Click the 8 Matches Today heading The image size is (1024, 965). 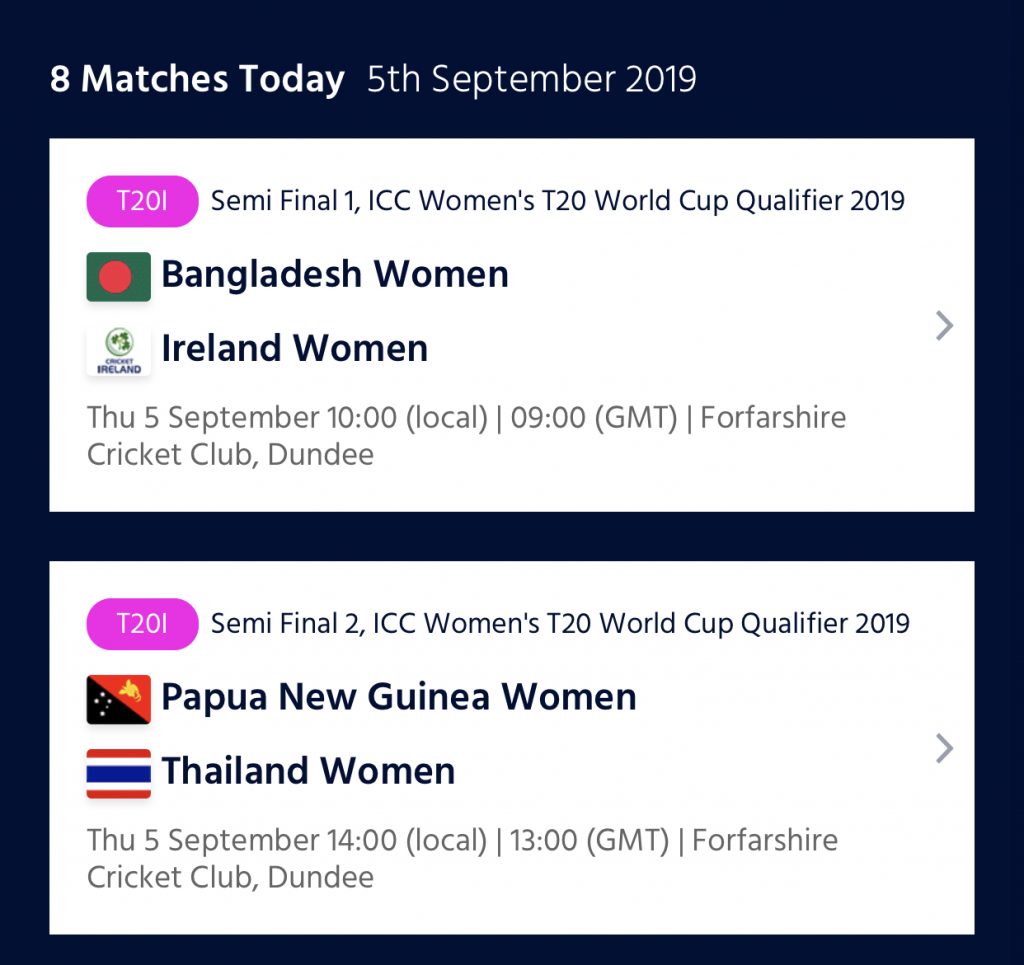click(197, 80)
